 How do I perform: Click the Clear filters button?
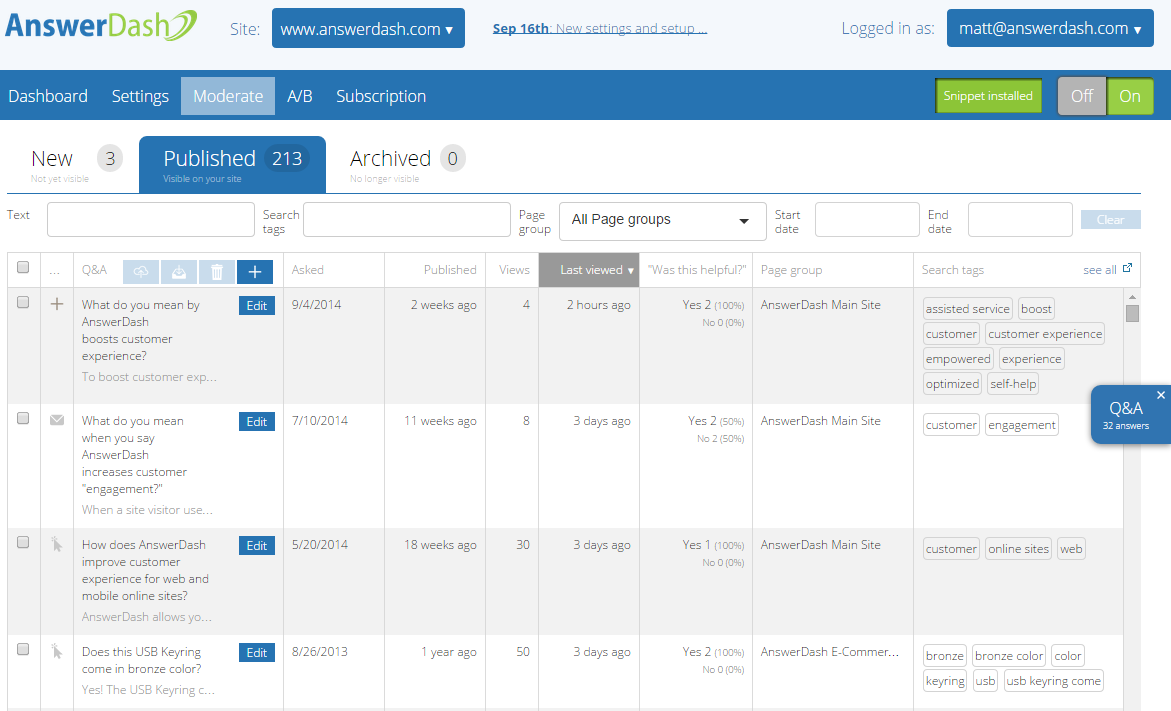pos(1111,220)
